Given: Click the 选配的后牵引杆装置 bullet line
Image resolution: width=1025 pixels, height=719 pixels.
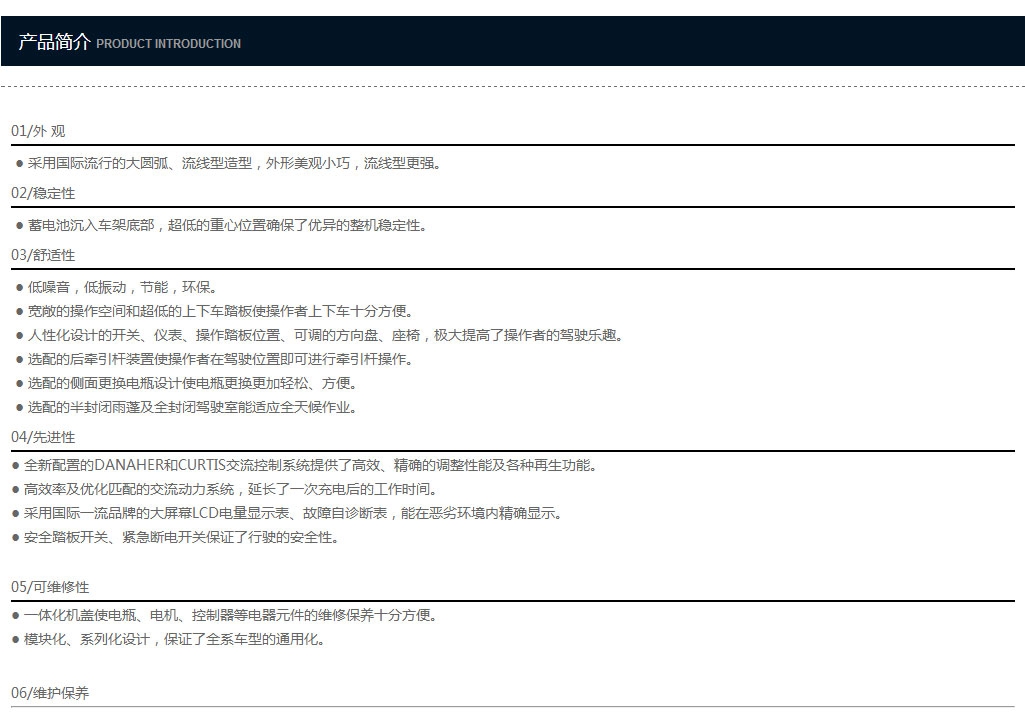Looking at the screenshot, I should [214, 360].
